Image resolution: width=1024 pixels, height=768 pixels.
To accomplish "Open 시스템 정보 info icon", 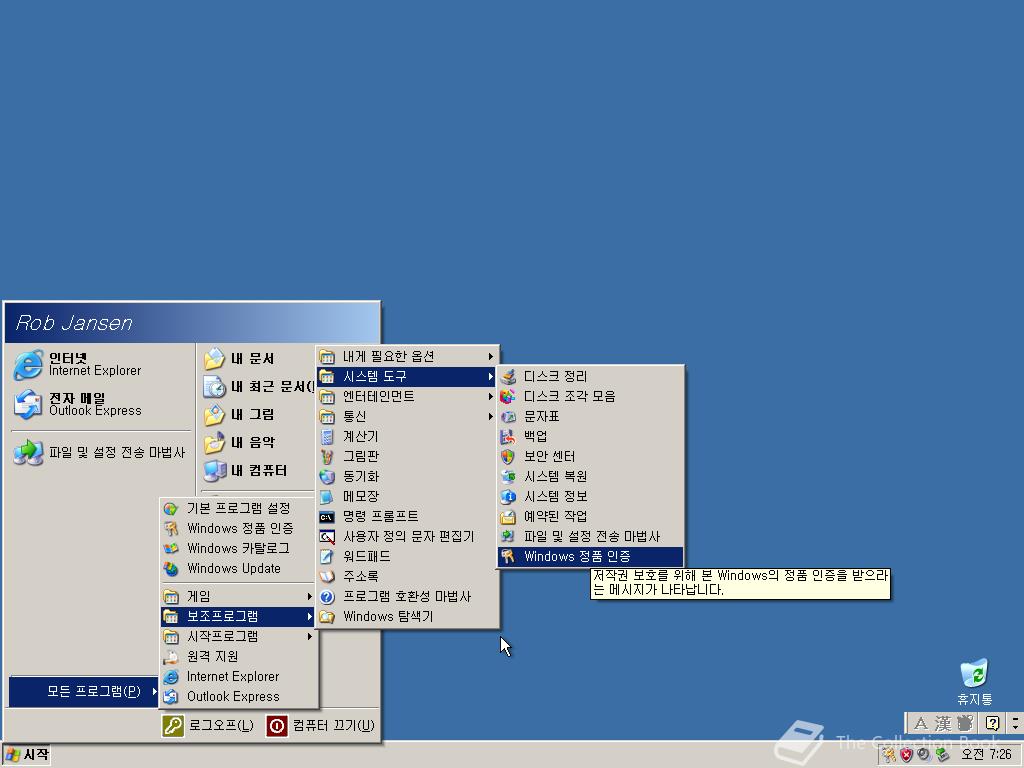I will 508,496.
